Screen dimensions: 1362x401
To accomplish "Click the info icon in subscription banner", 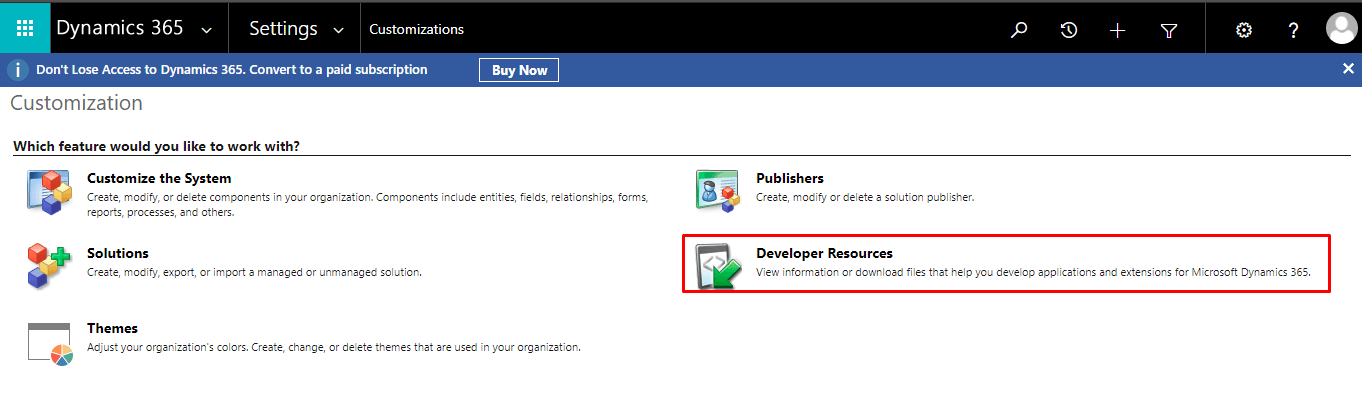I will click(x=17, y=70).
